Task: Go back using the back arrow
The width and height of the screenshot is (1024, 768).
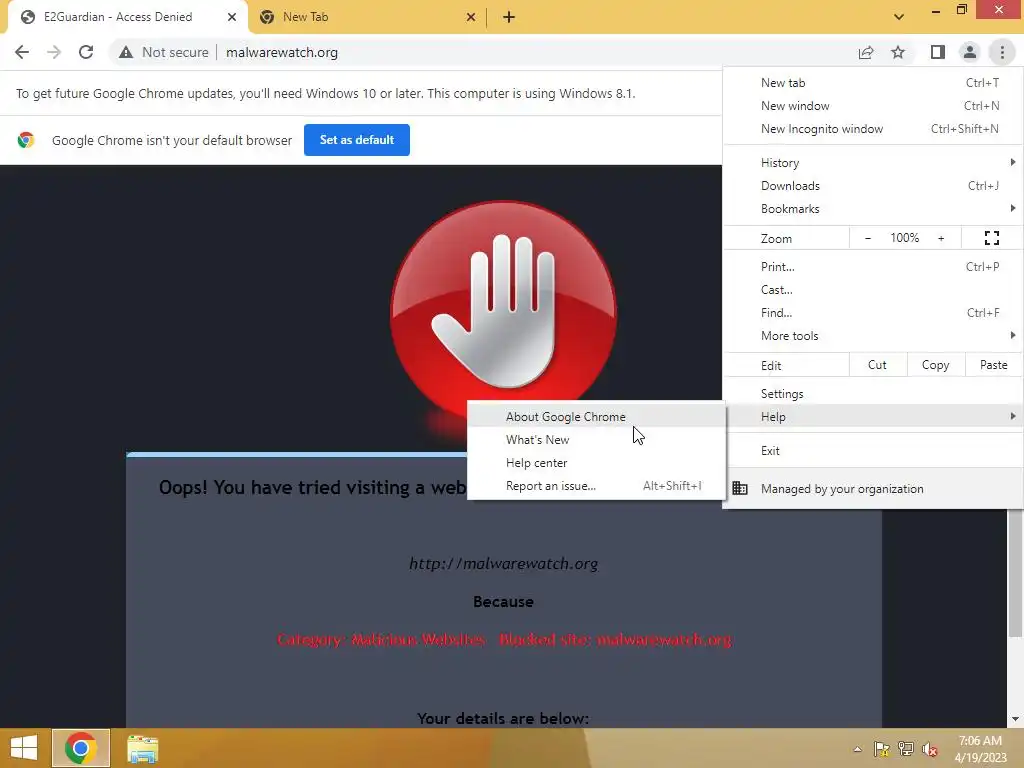Action: point(22,52)
